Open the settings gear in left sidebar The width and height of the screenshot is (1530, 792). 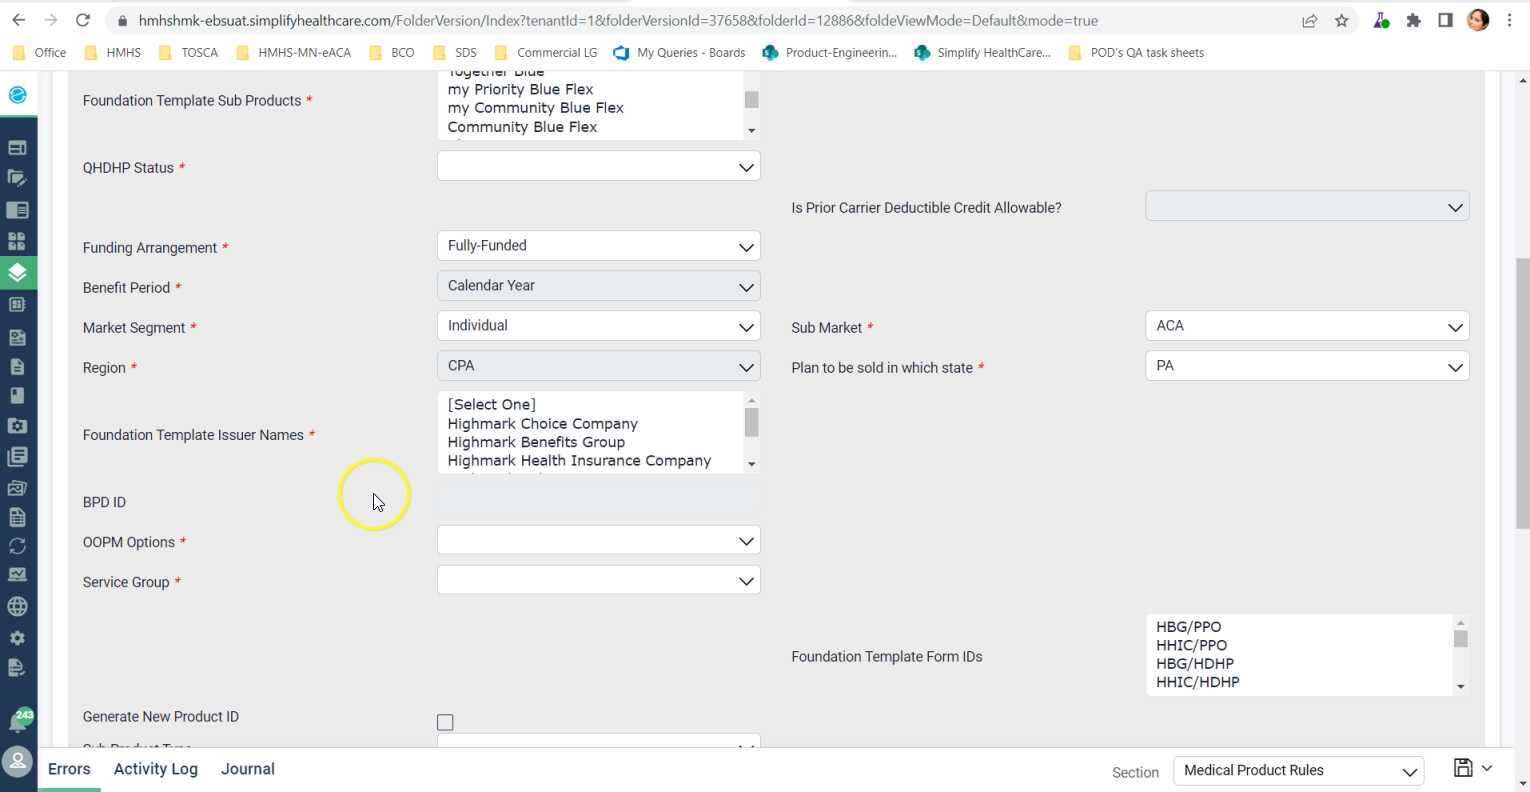(x=17, y=638)
